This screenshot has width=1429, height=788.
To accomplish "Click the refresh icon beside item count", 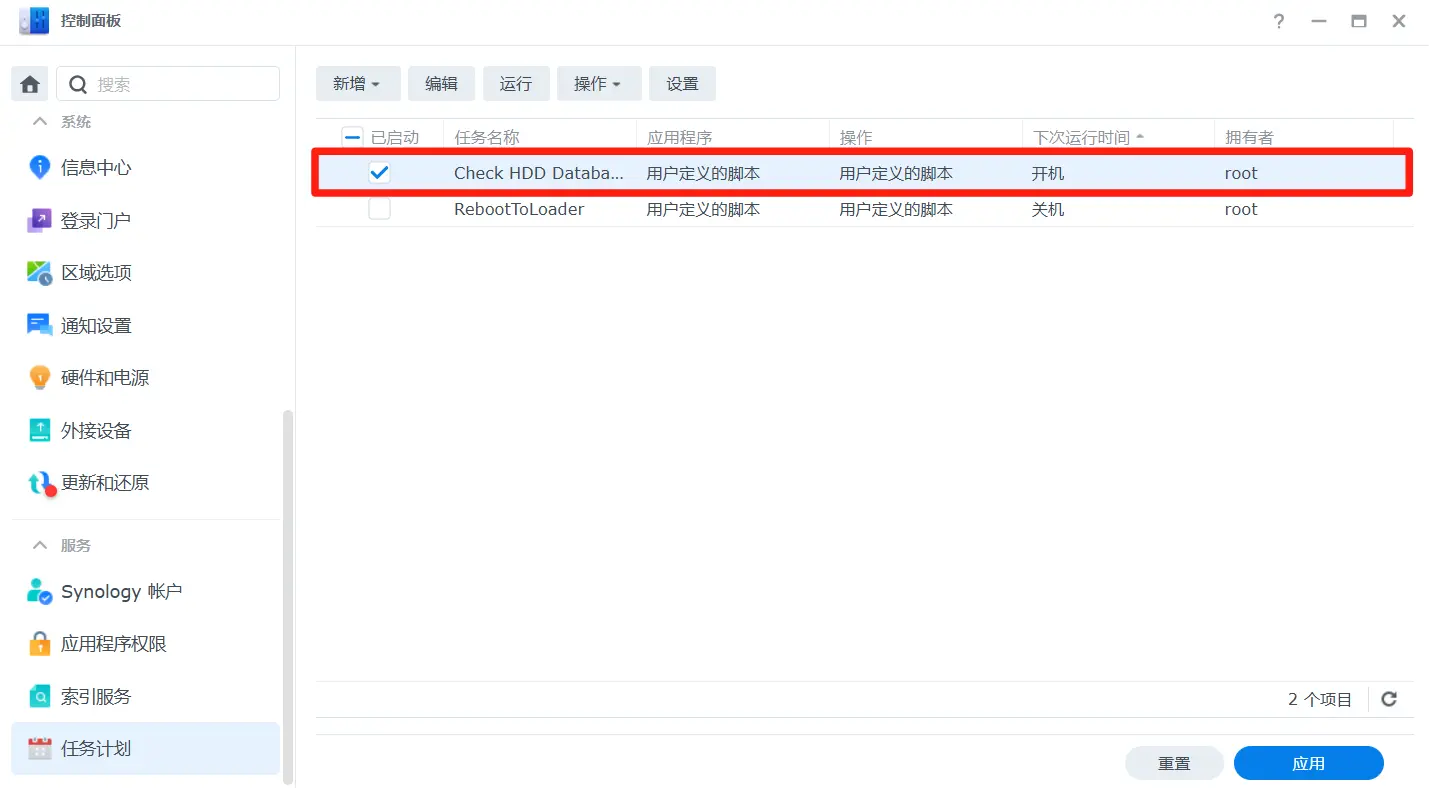I will [1388, 700].
